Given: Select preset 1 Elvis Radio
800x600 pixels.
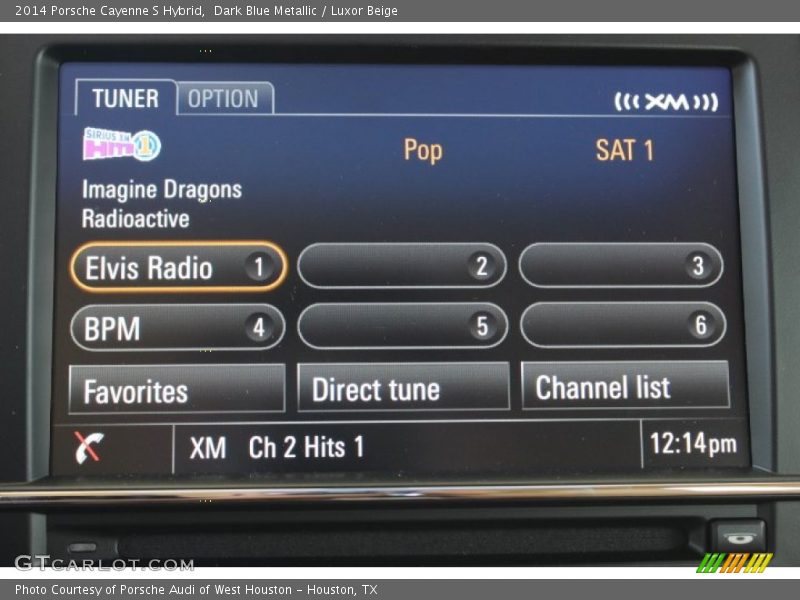Looking at the screenshot, I should pyautogui.click(x=178, y=267).
